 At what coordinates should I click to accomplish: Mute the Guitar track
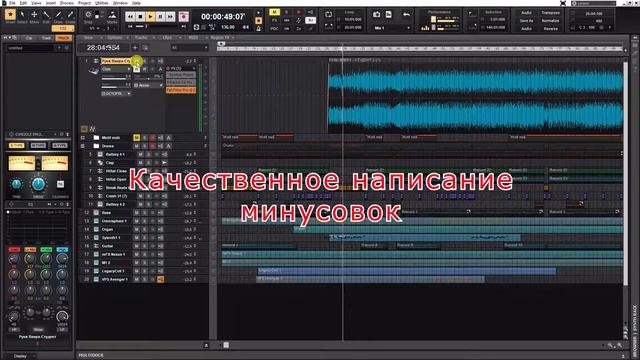click(136, 246)
